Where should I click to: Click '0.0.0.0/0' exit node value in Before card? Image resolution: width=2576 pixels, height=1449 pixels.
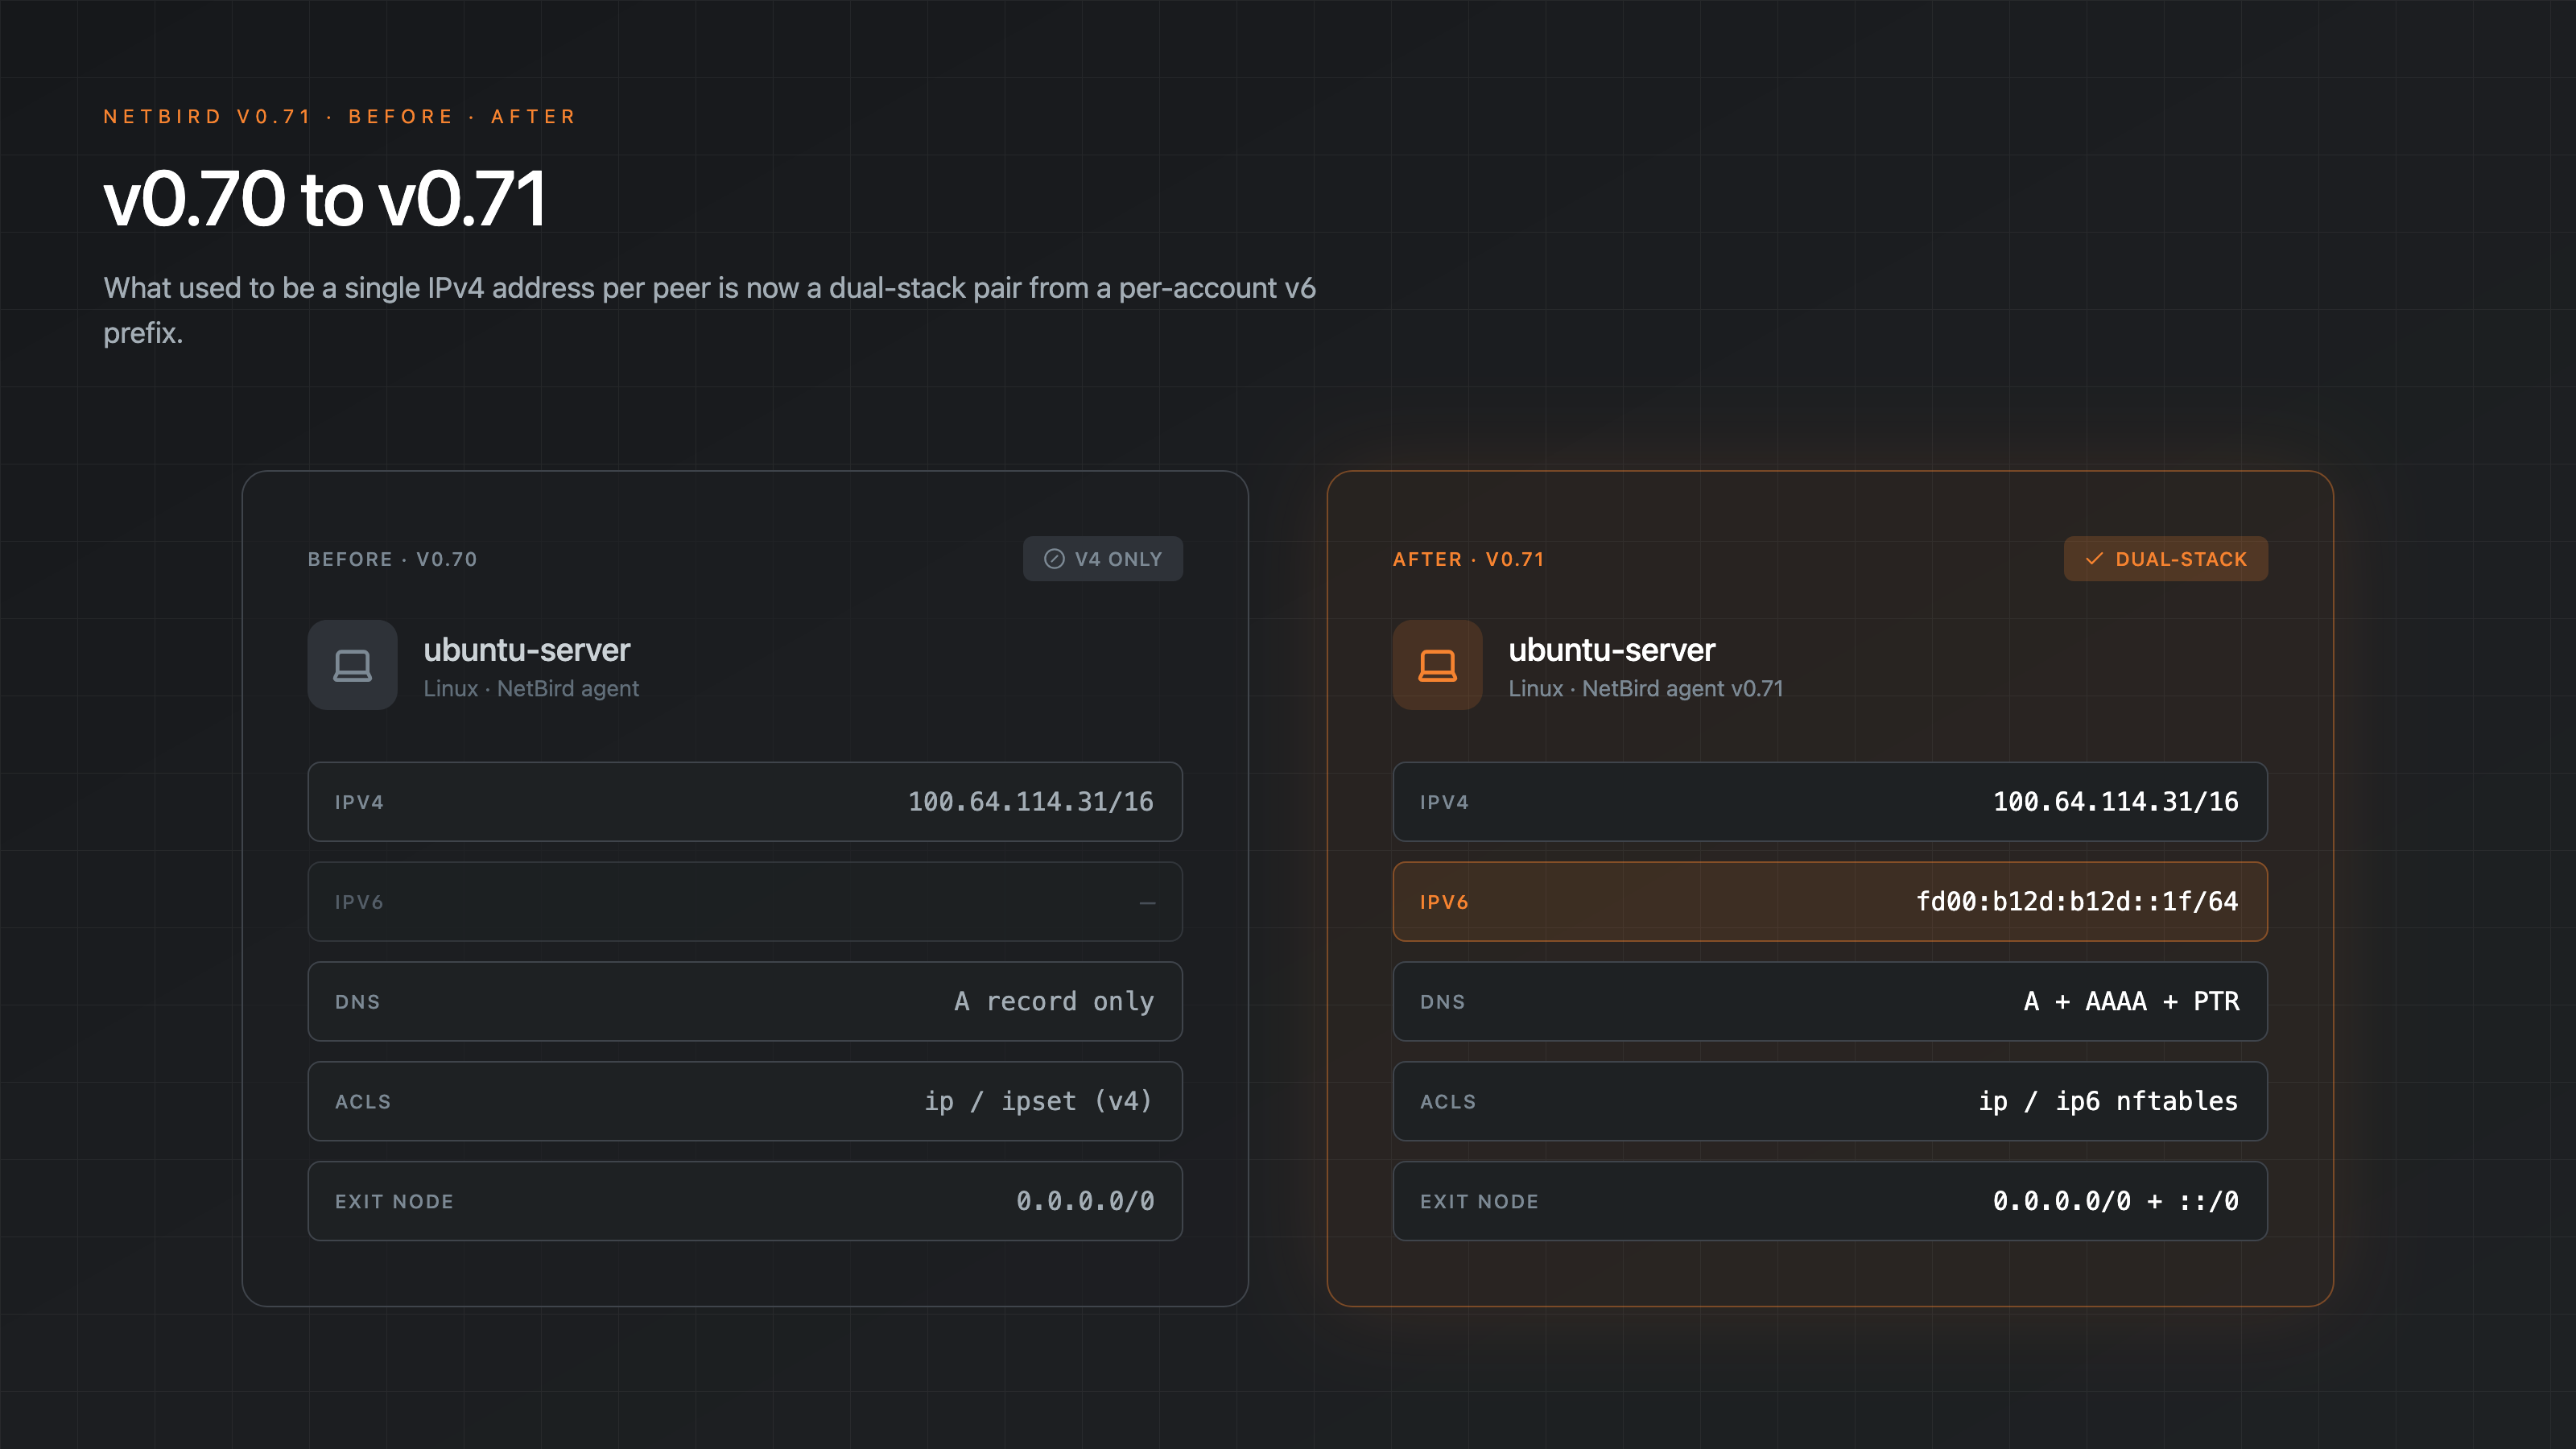pos(1085,1201)
